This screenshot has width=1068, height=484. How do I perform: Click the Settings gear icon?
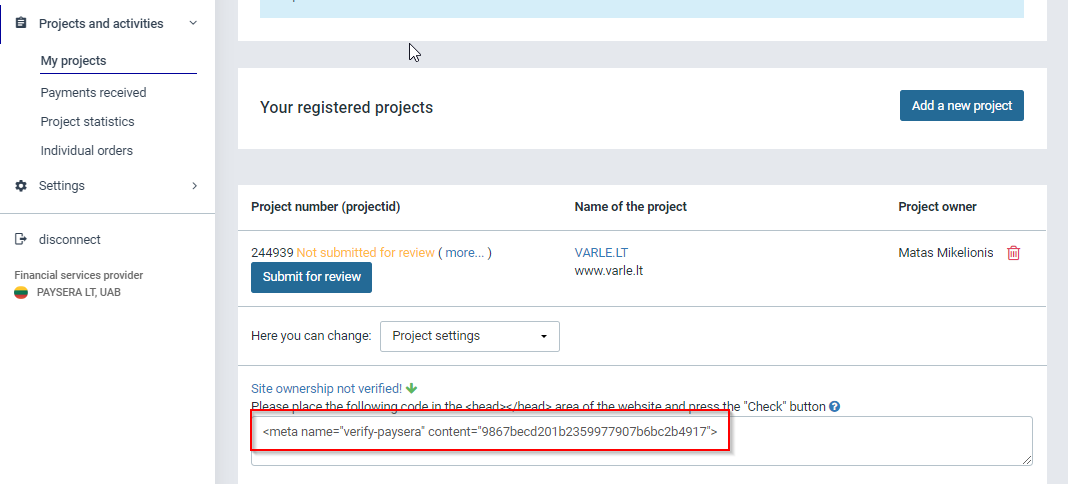pyautogui.click(x=21, y=186)
